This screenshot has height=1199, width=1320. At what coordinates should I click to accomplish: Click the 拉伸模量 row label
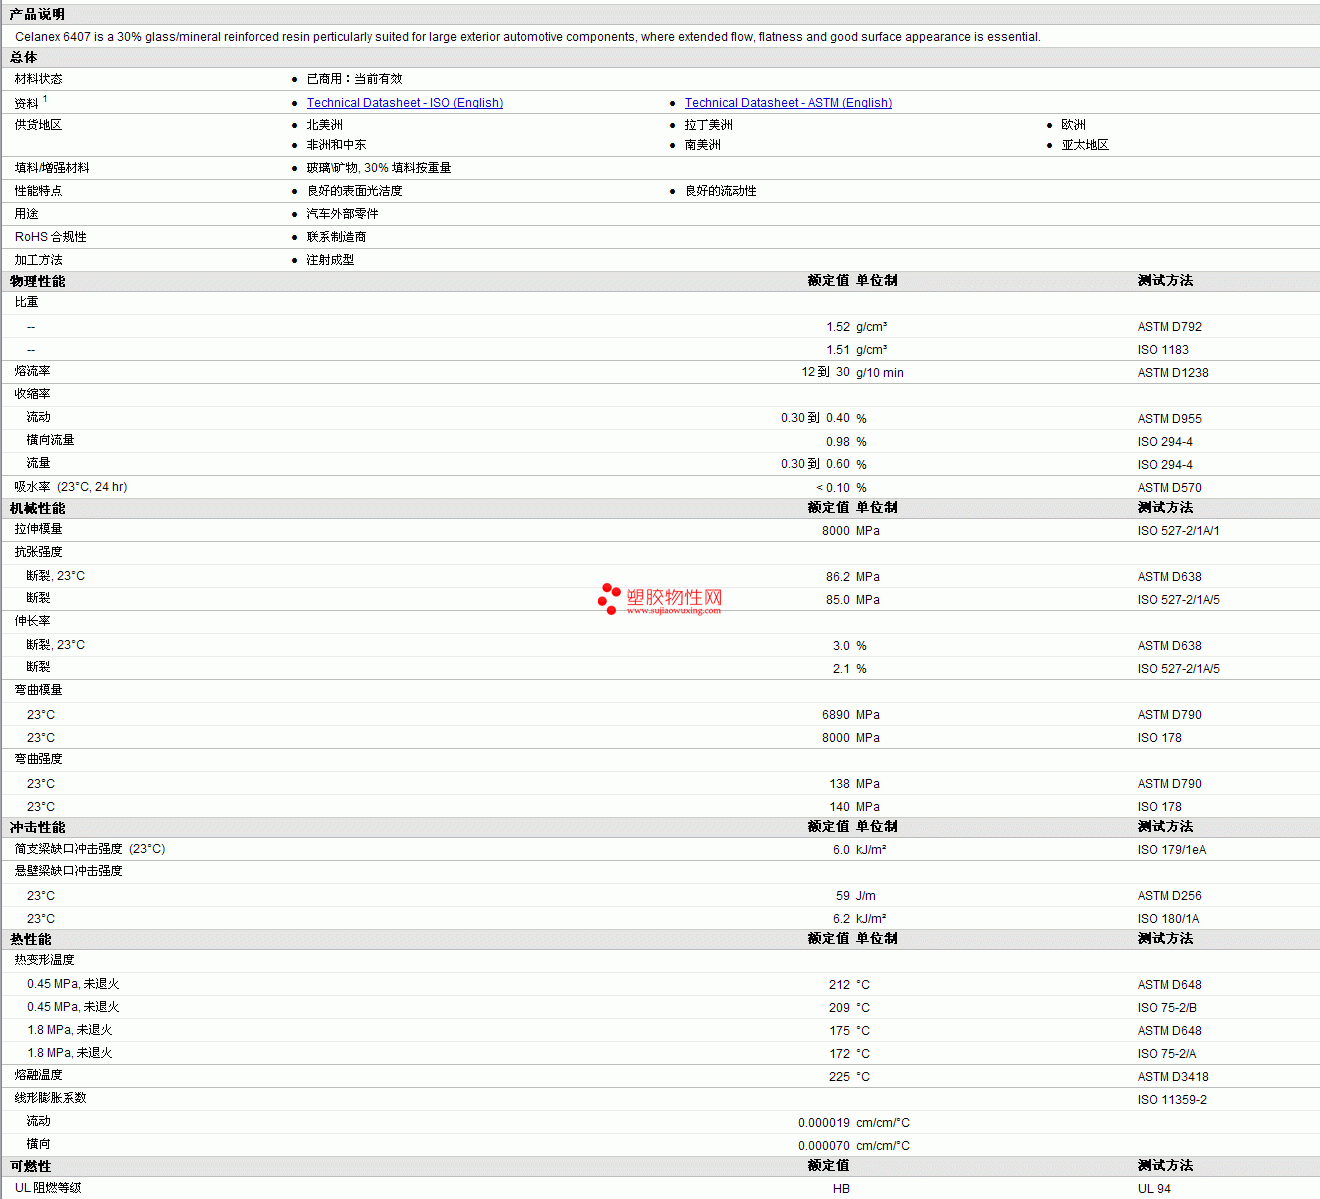click(39, 529)
